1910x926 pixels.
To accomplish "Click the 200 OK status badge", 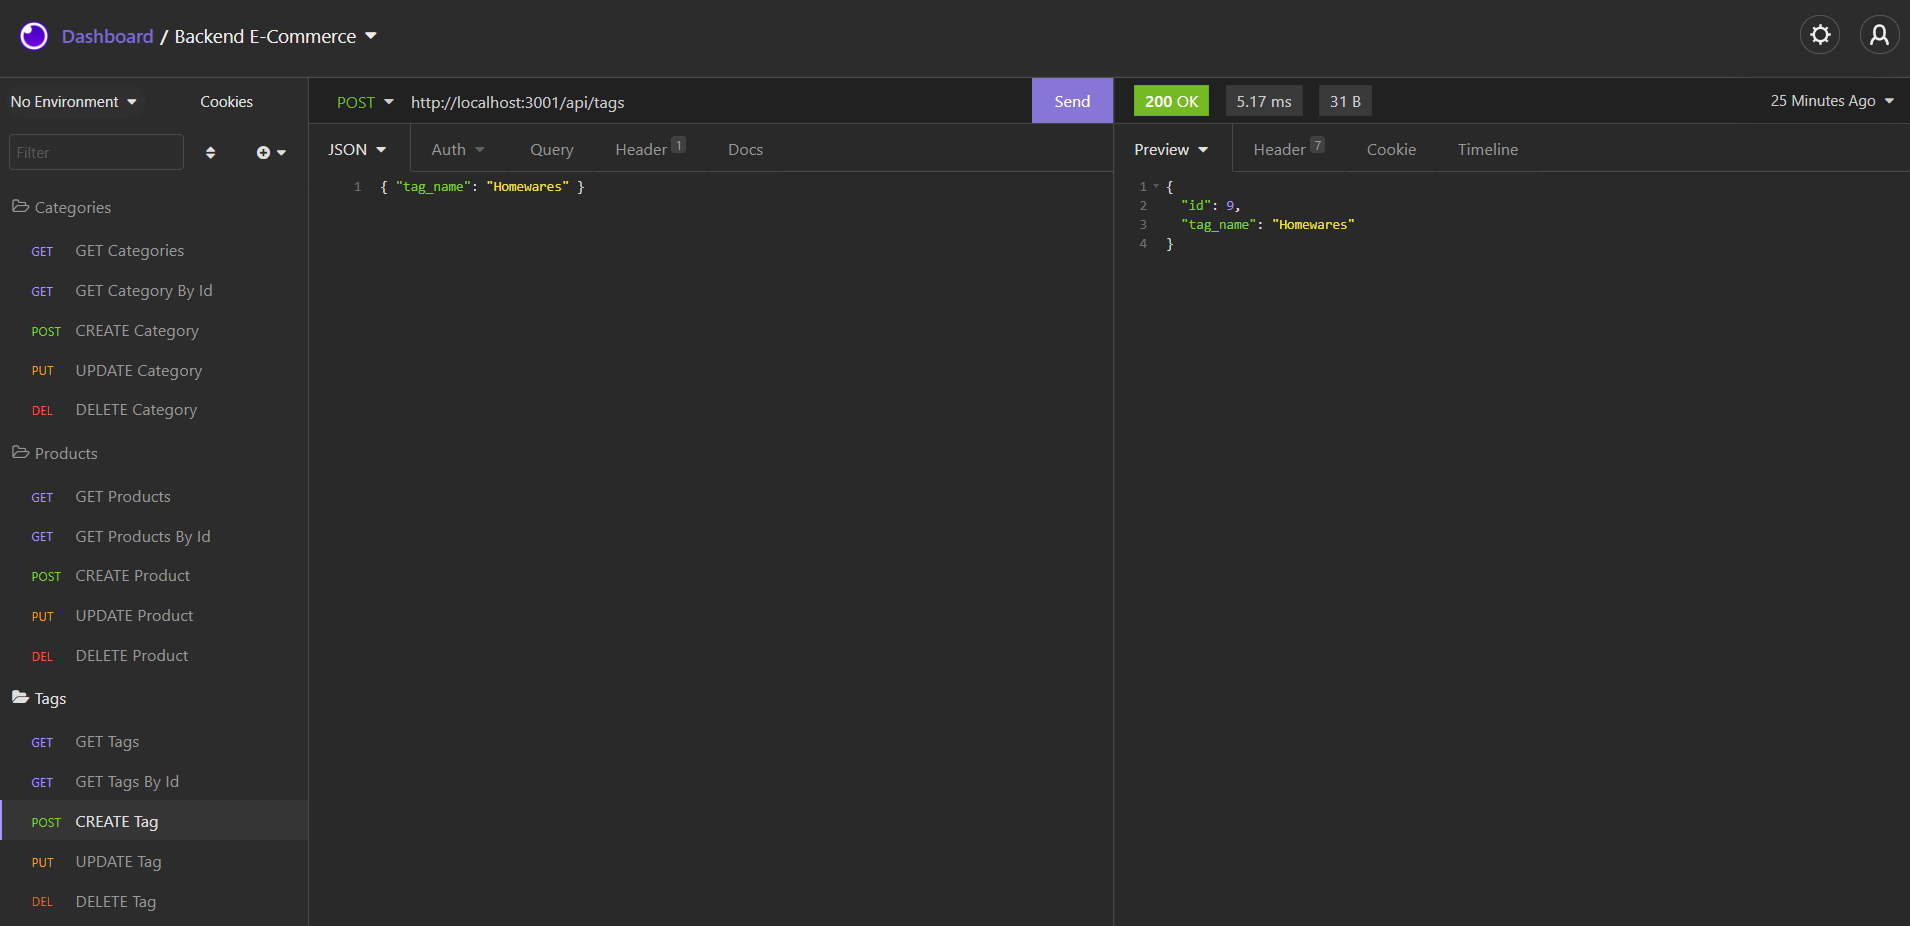I will click(1170, 100).
